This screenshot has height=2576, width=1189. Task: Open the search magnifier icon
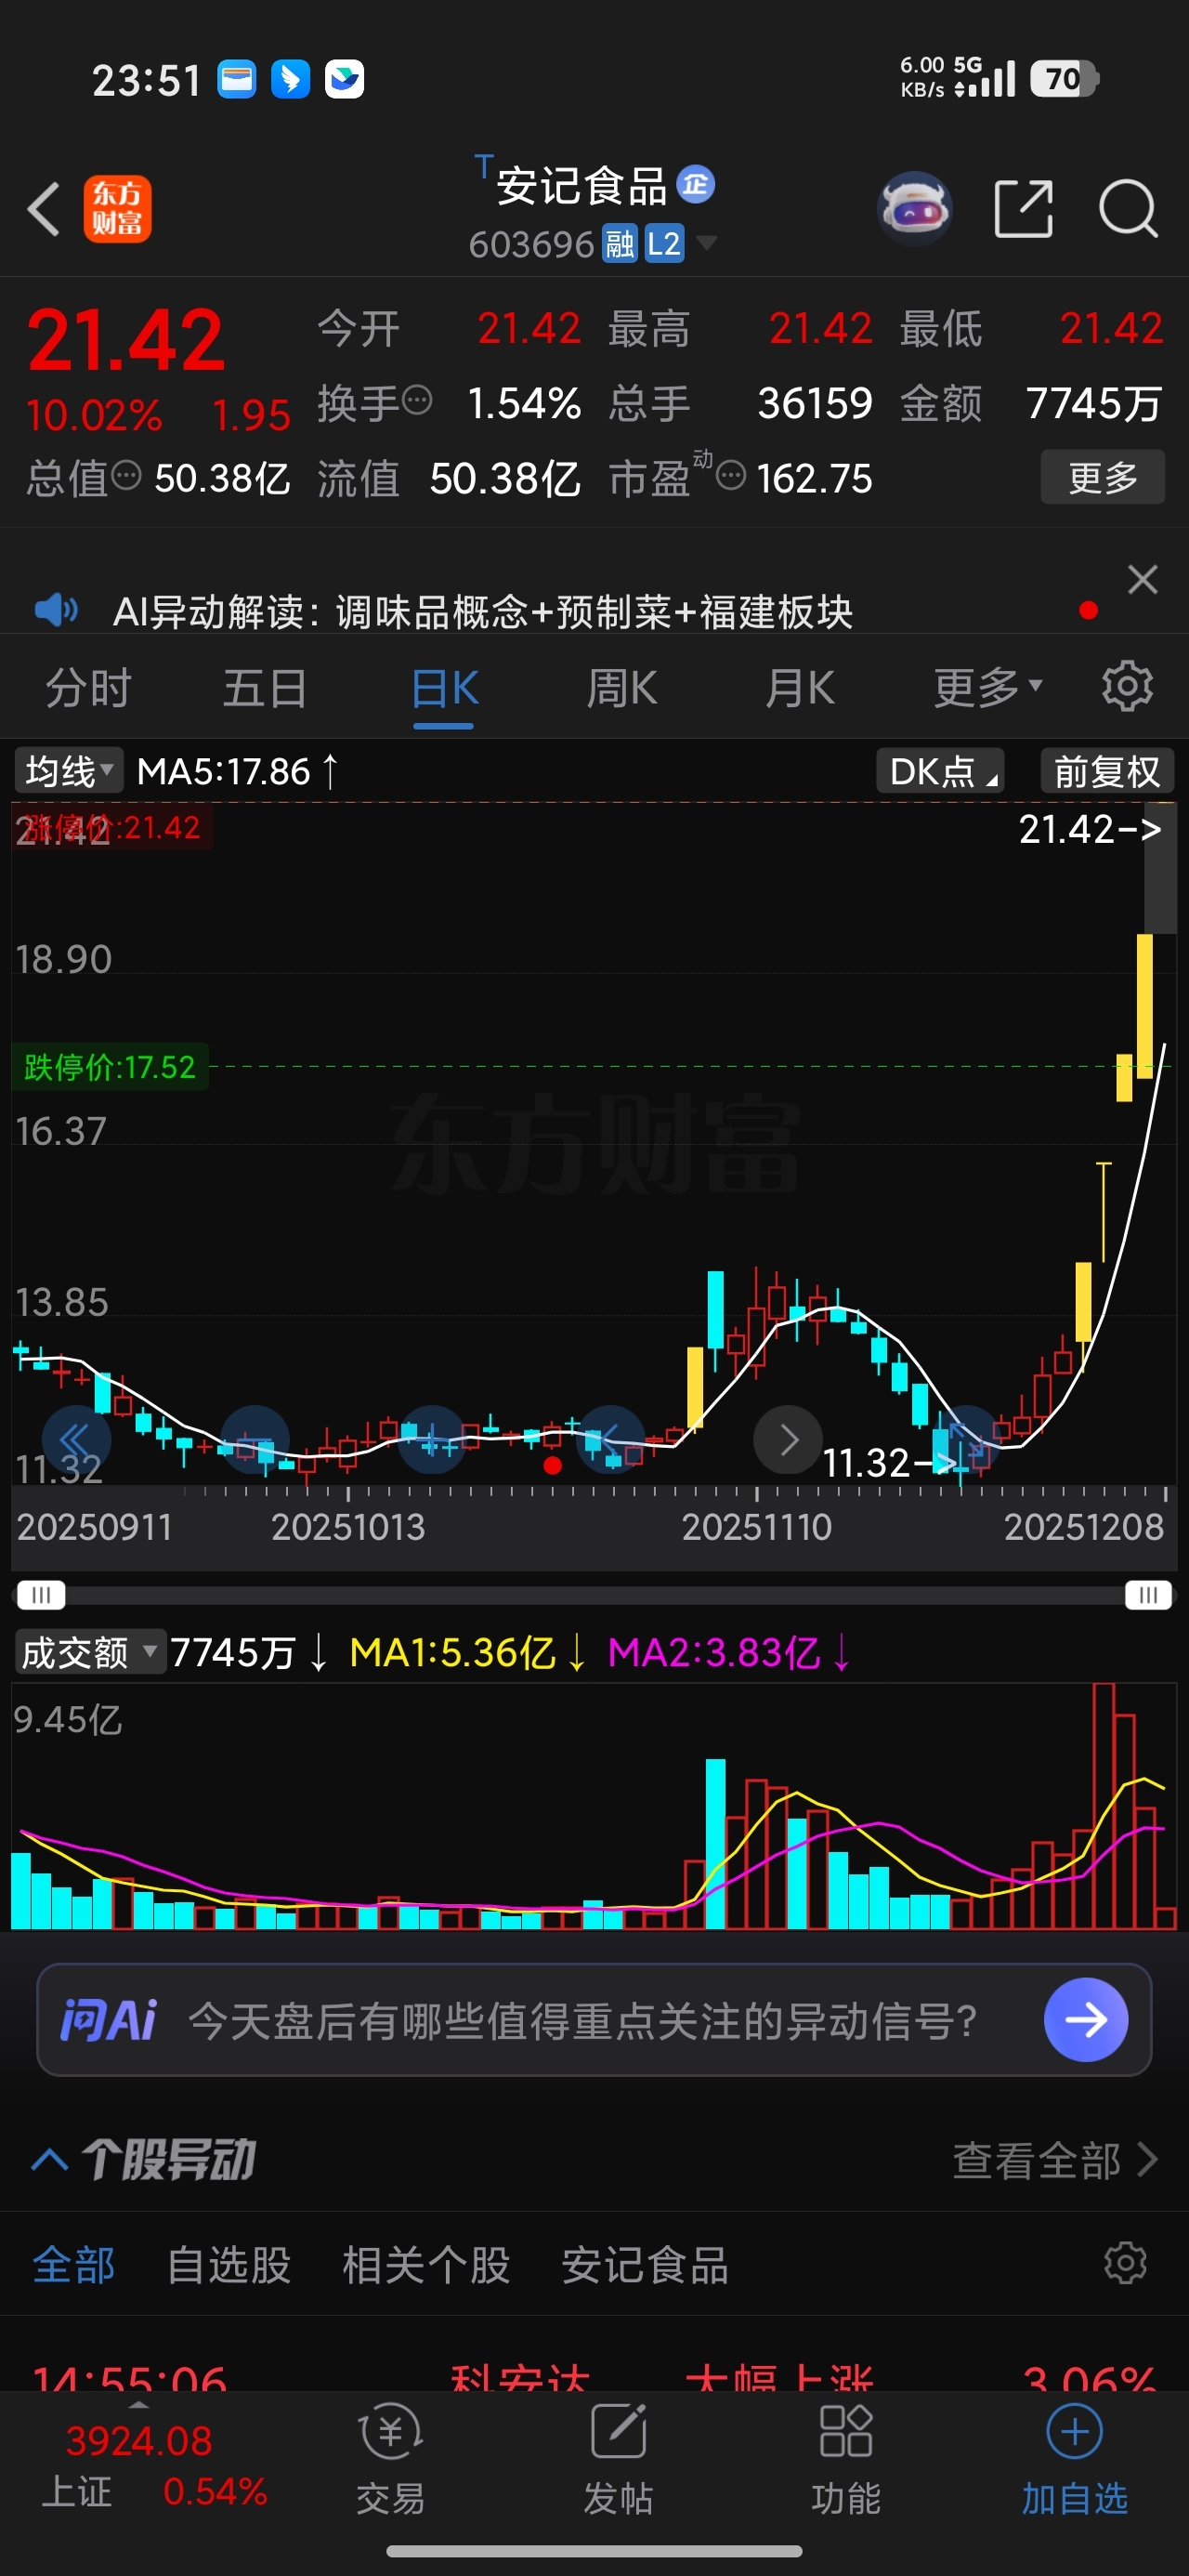click(x=1128, y=209)
